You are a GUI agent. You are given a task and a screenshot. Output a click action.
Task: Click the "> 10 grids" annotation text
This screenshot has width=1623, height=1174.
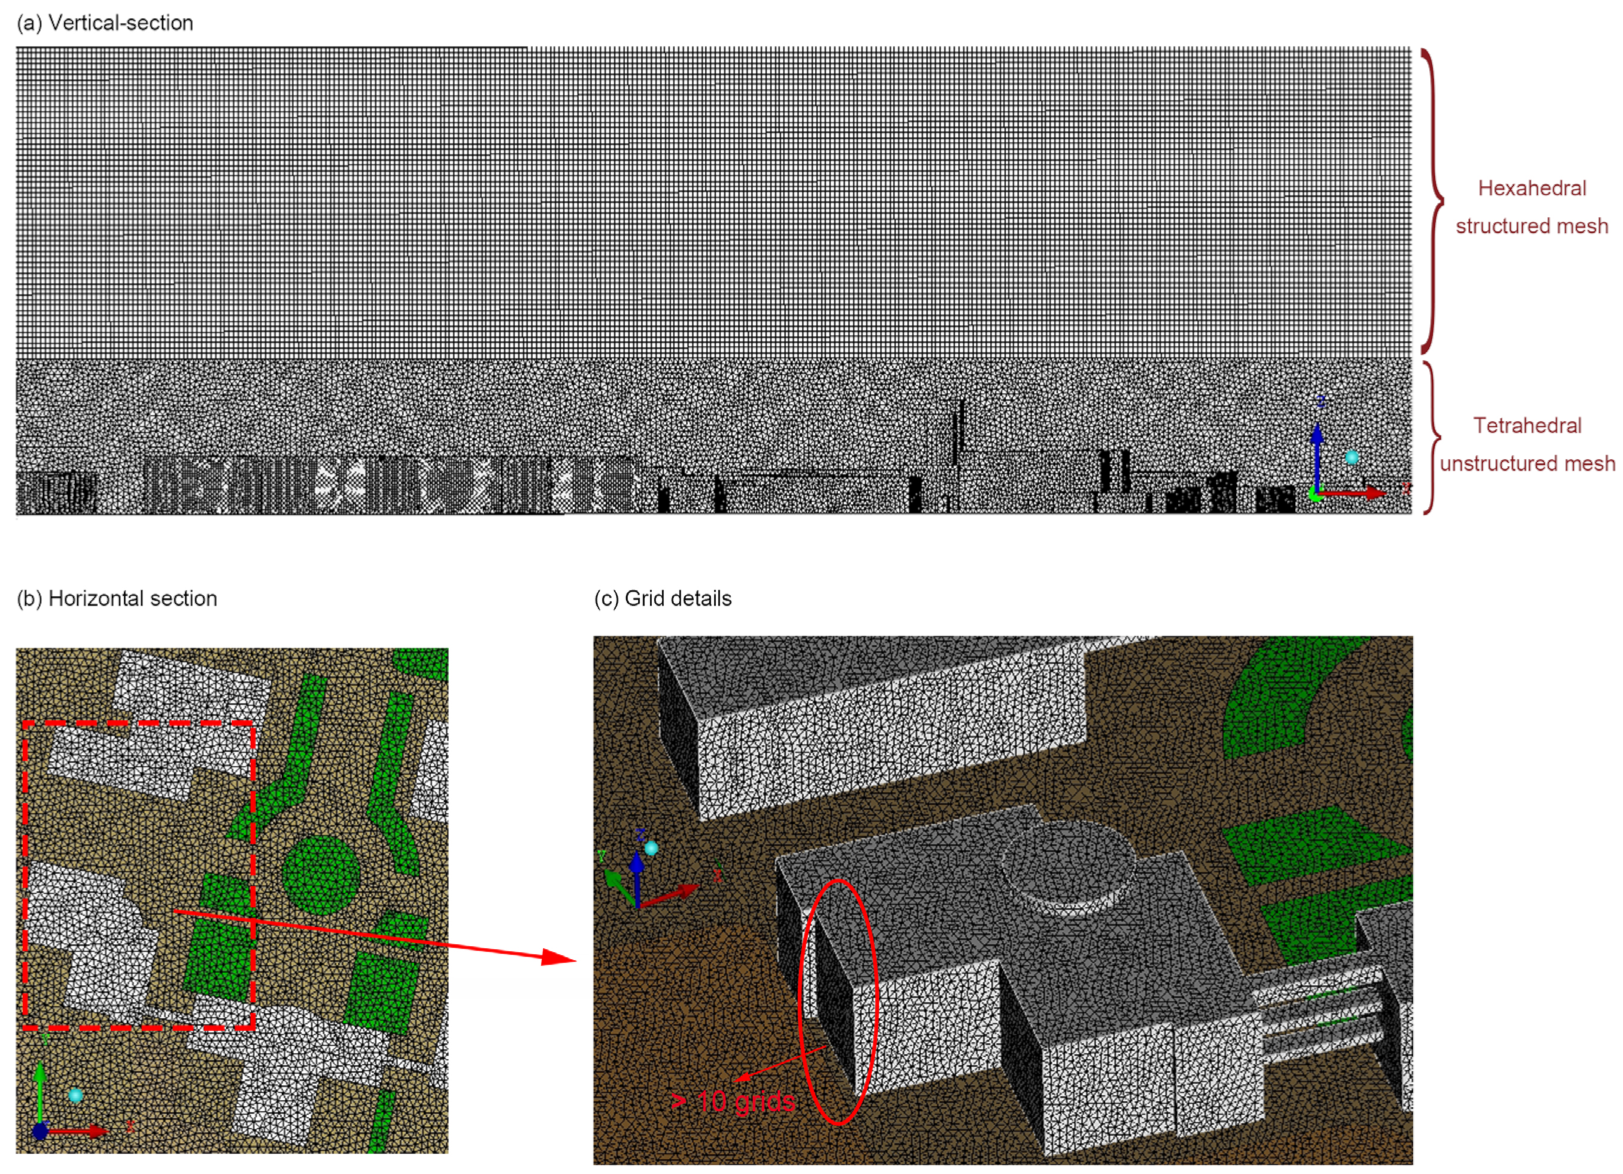point(733,1101)
